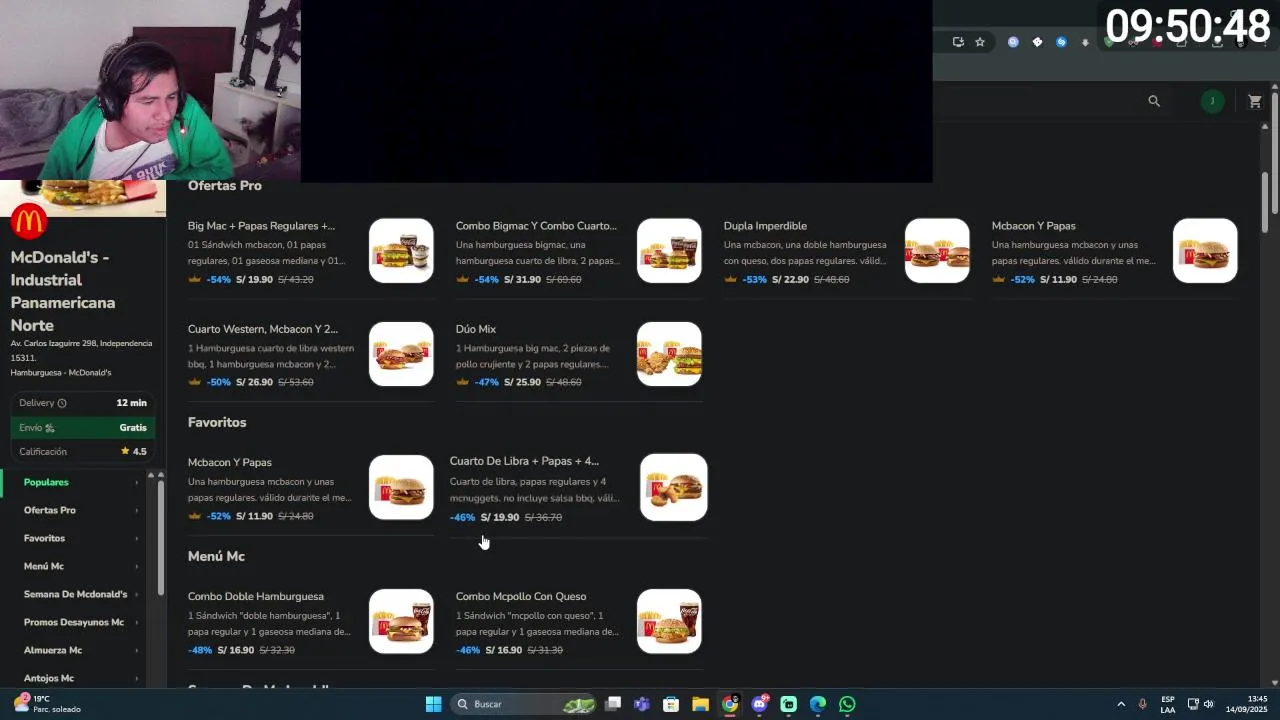Expand the Antojos Mc chevron arrow

coord(137,679)
